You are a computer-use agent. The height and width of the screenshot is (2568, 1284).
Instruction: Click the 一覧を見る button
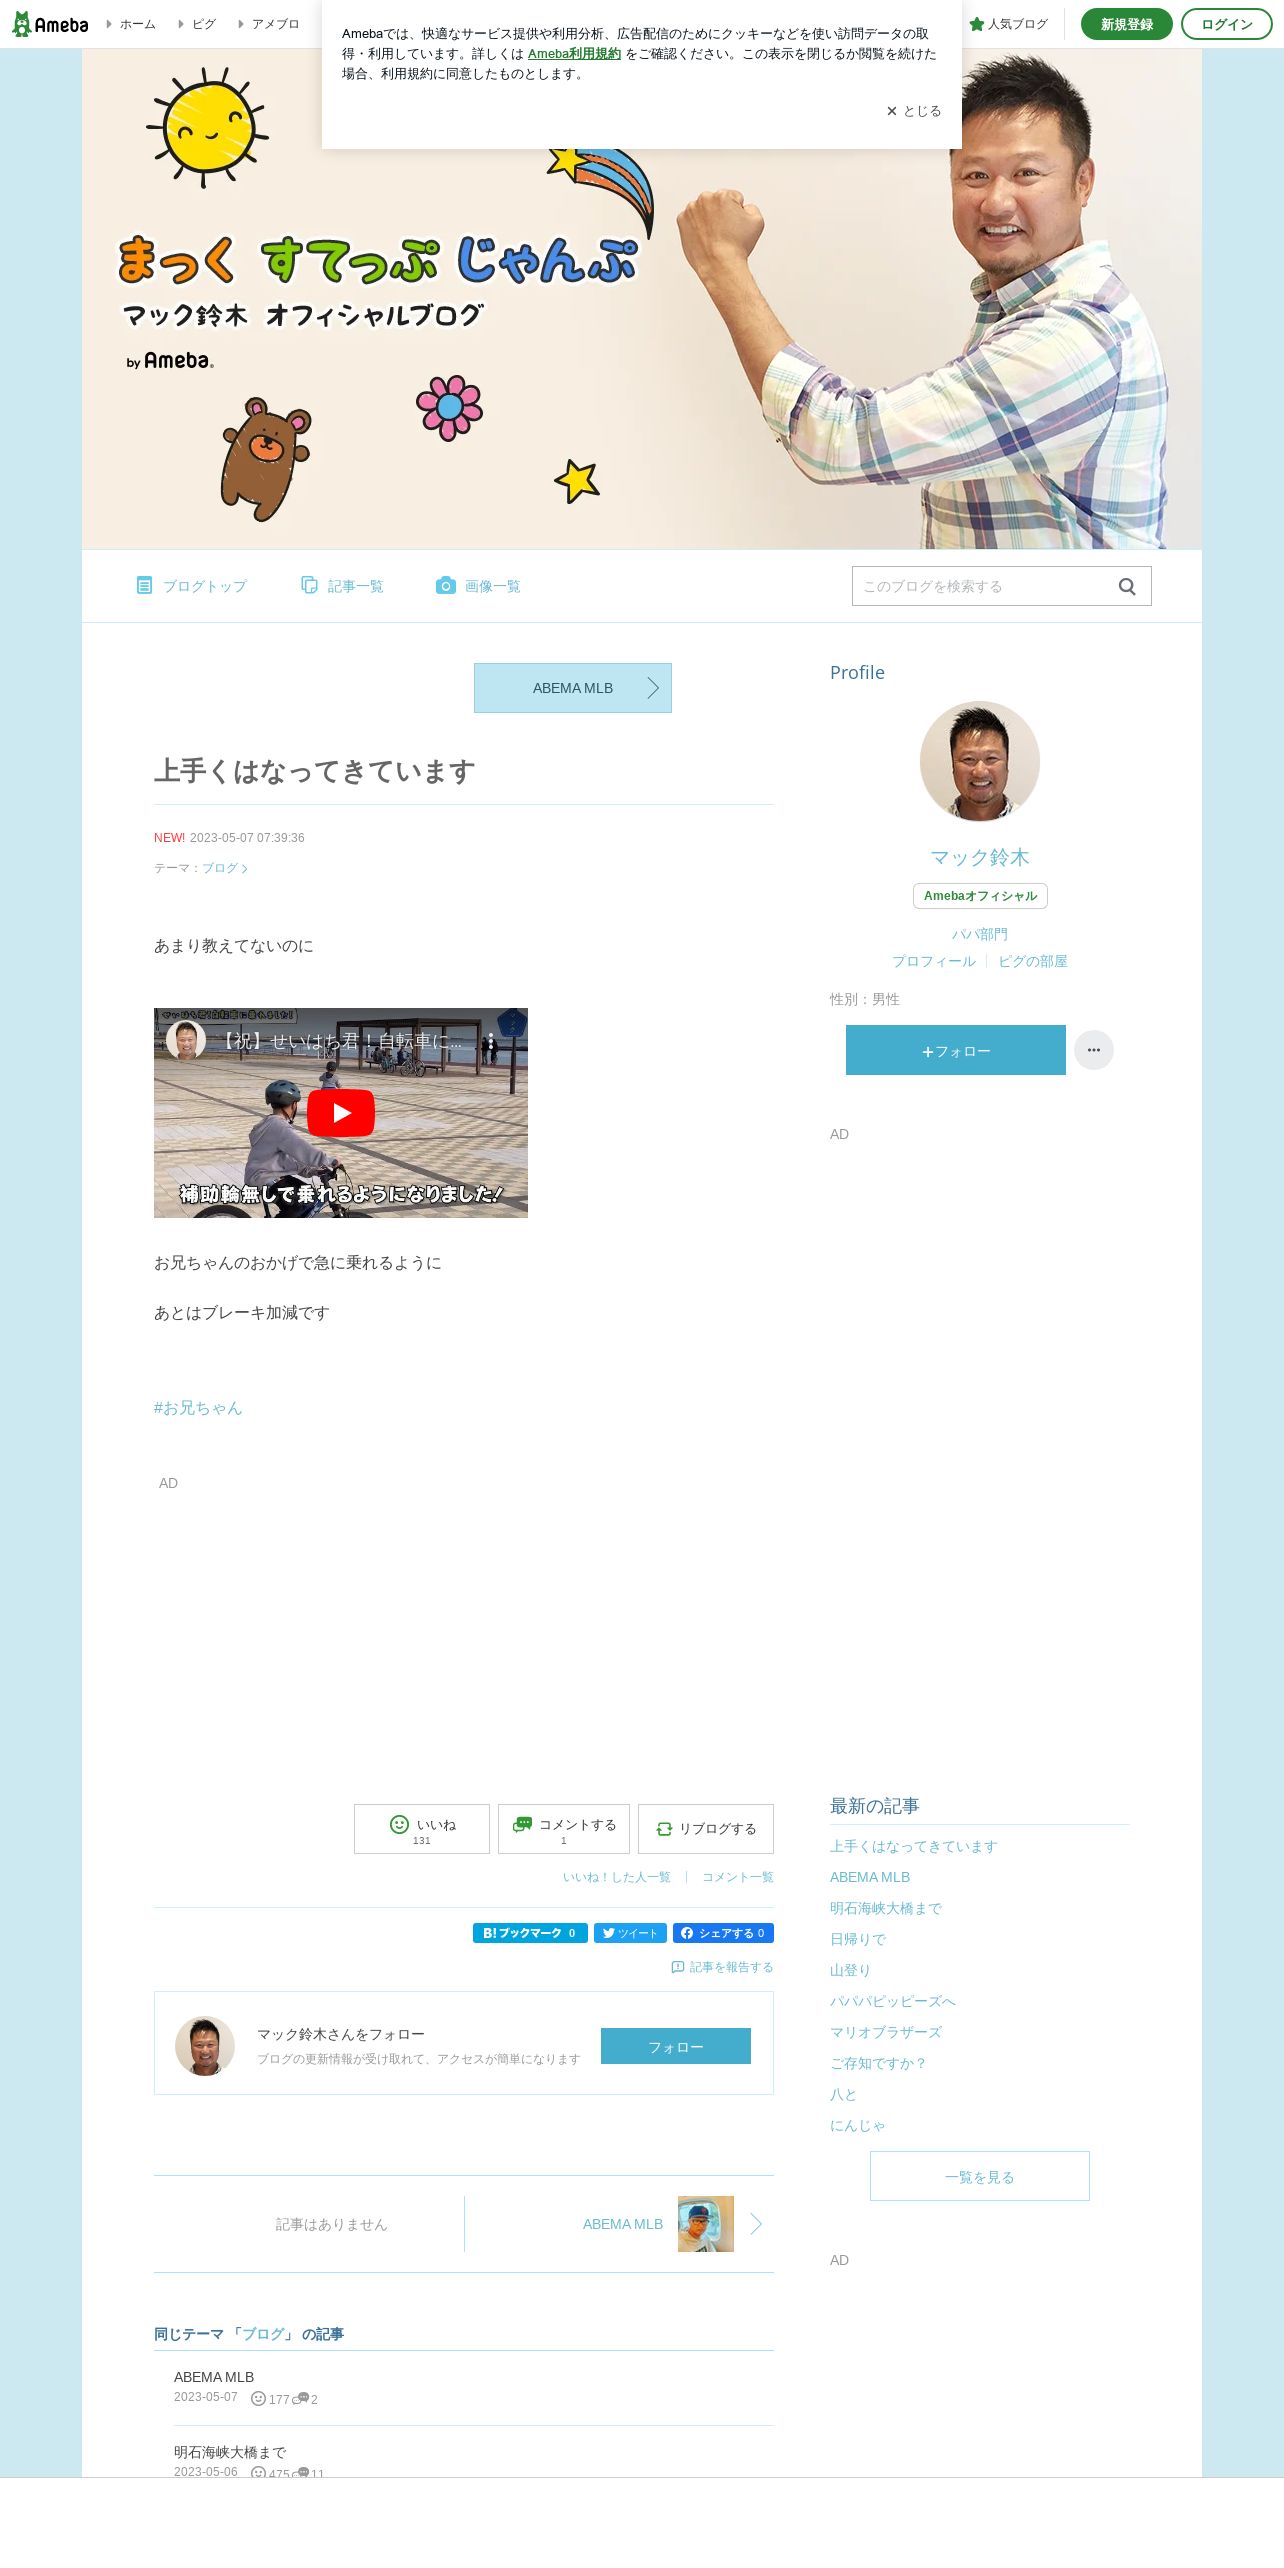click(980, 2176)
